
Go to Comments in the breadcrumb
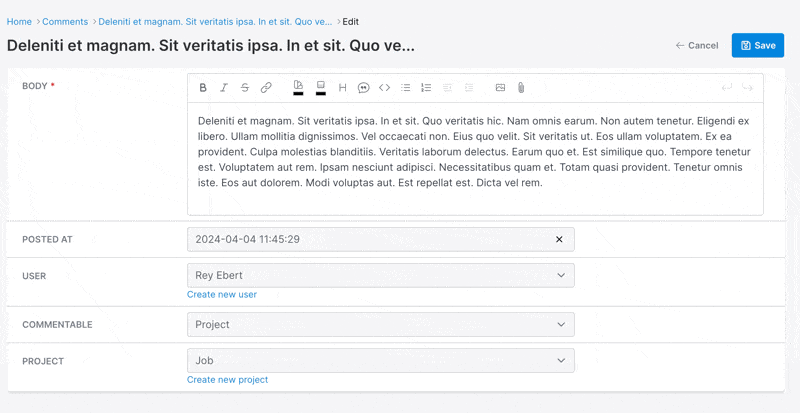(65, 22)
